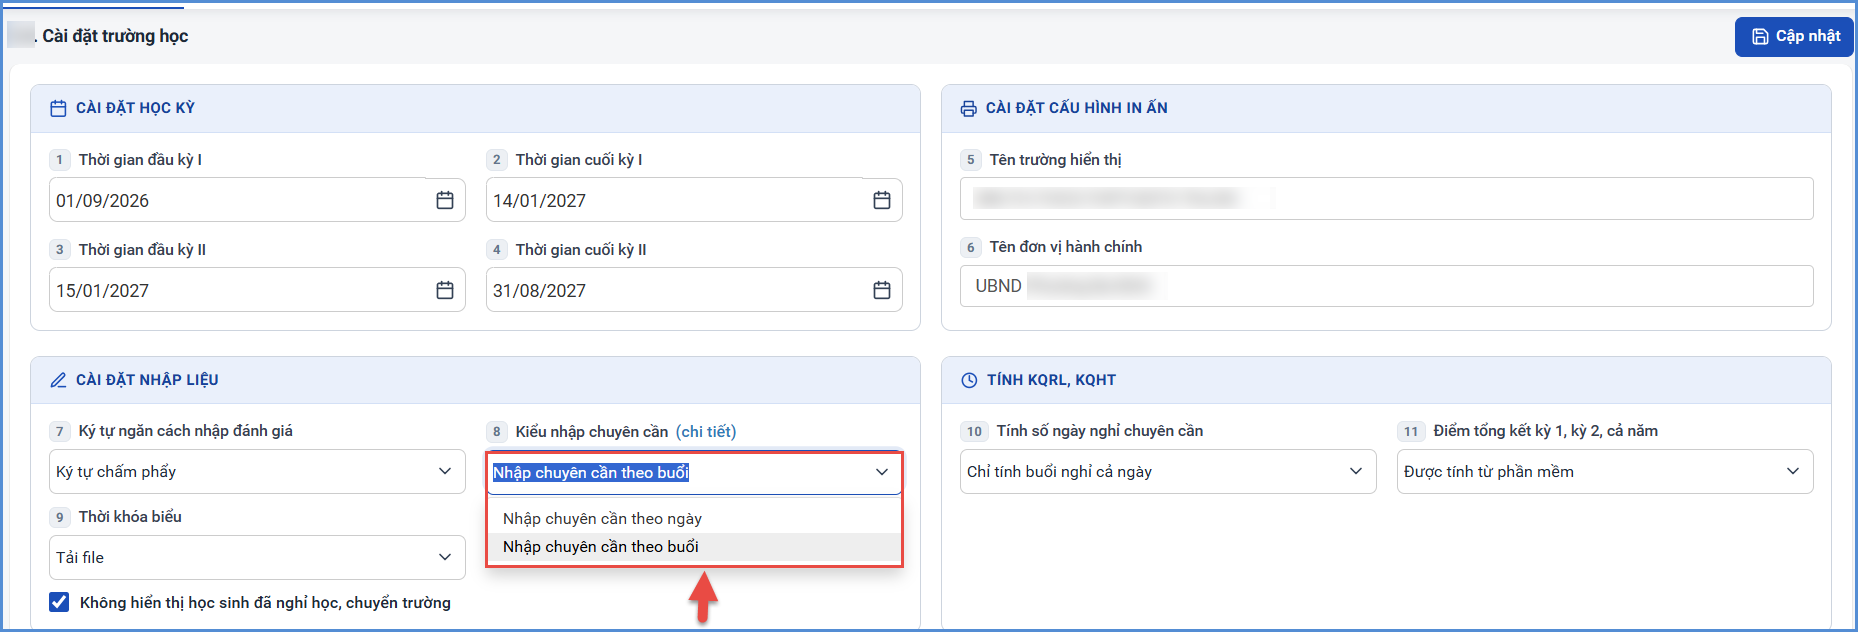
Task: Click the Tên đơn vị hành chính input
Action: tap(1386, 286)
